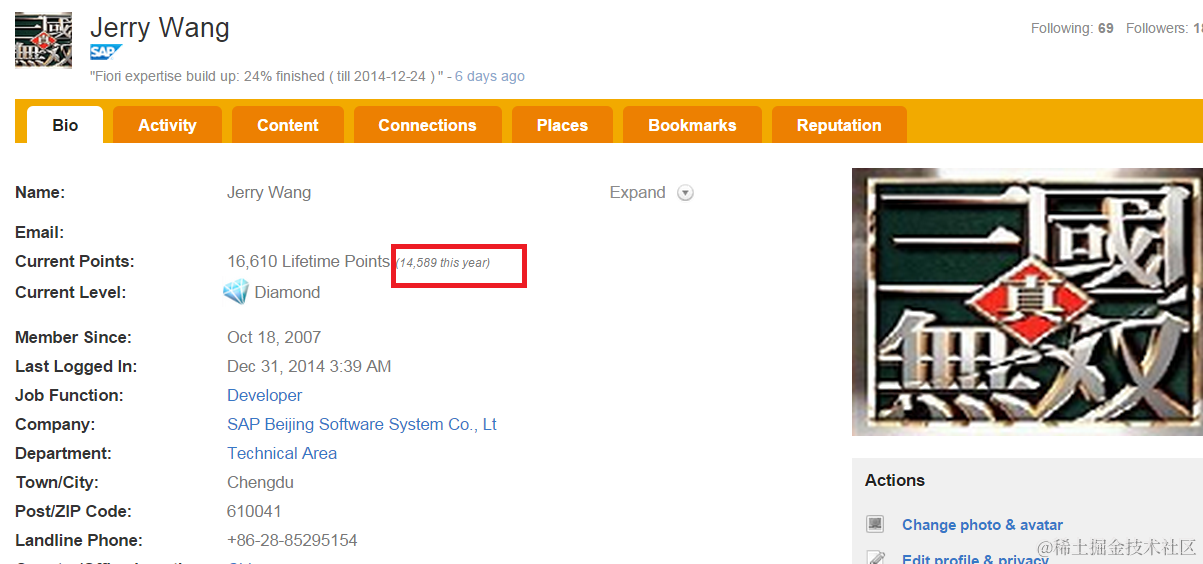The image size is (1203, 564).
Task: Click the 'Name:' label
Action: click(x=40, y=192)
